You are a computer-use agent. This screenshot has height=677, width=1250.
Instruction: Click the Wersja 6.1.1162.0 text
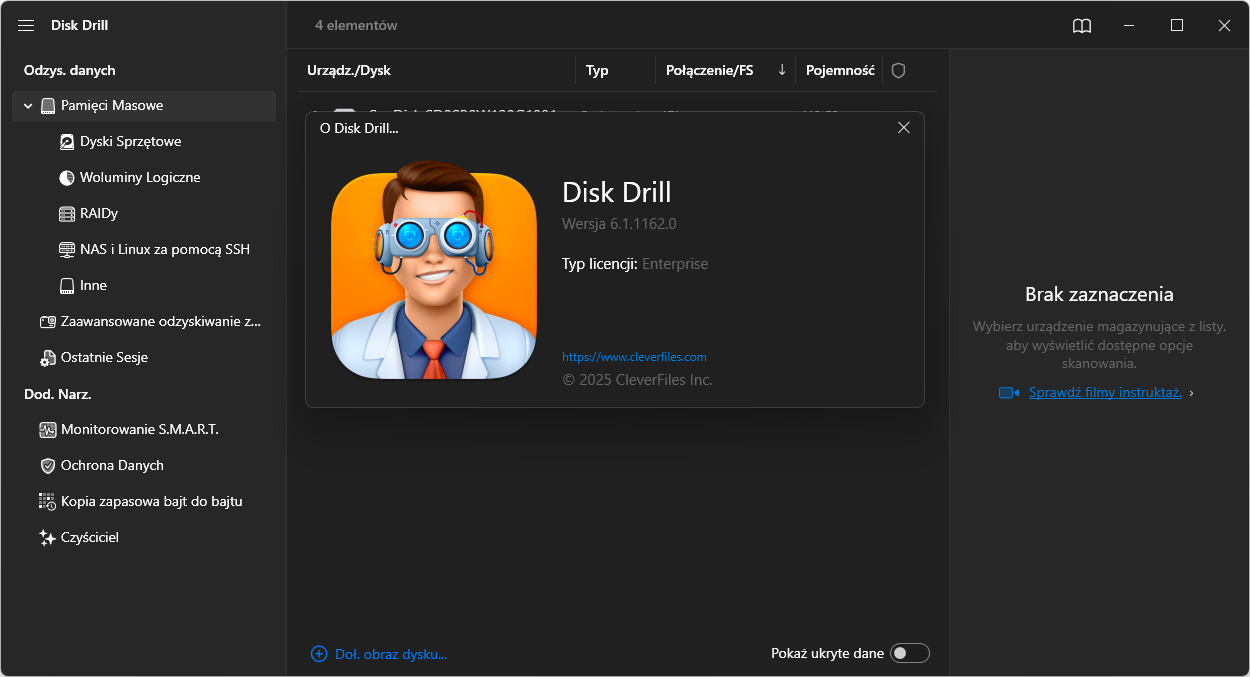tap(619, 224)
